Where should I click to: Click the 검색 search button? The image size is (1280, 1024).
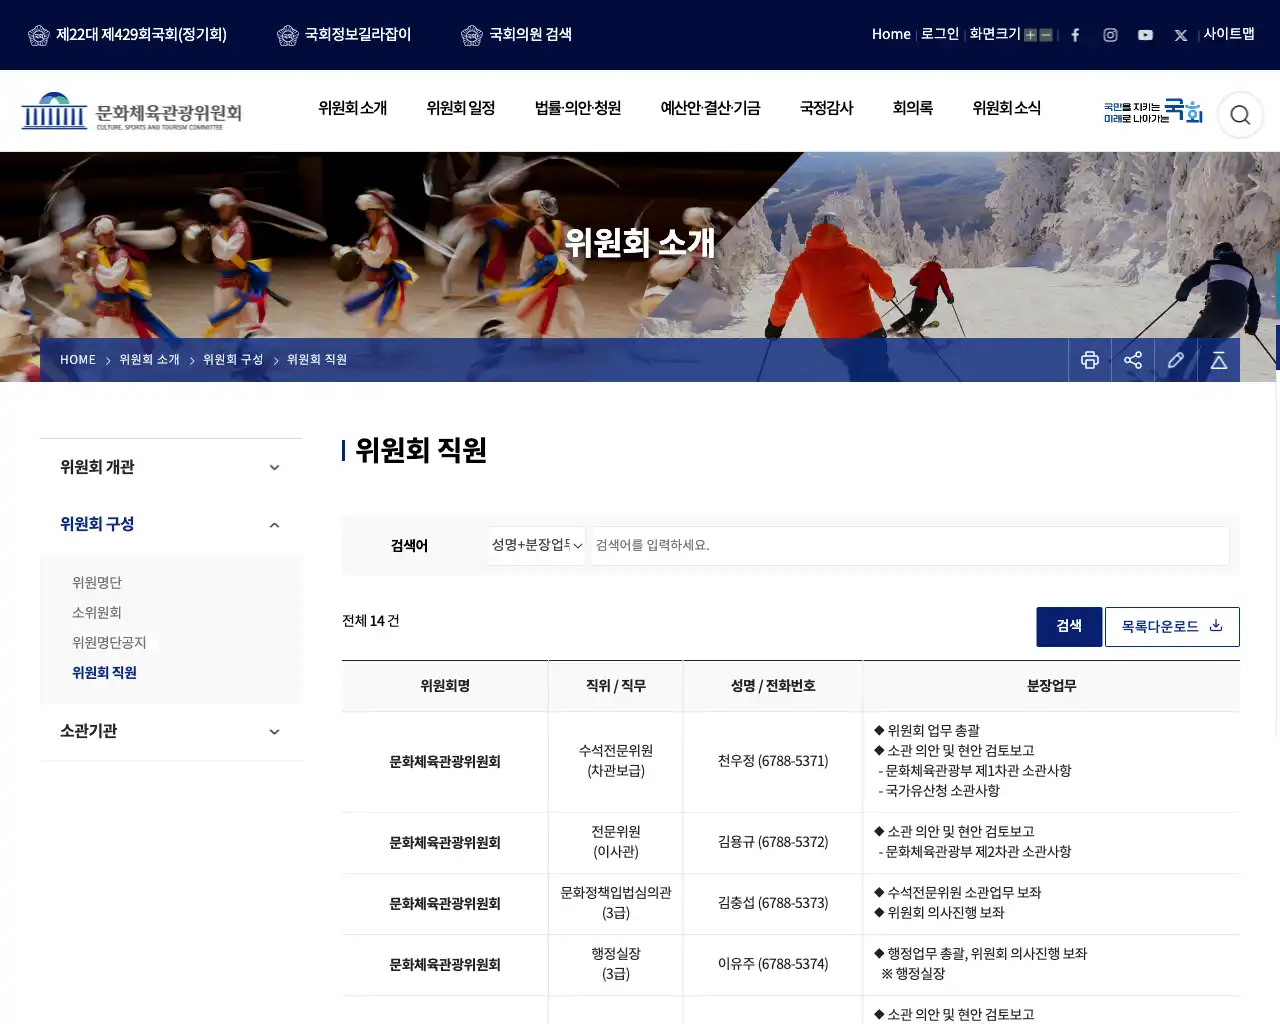click(1069, 627)
